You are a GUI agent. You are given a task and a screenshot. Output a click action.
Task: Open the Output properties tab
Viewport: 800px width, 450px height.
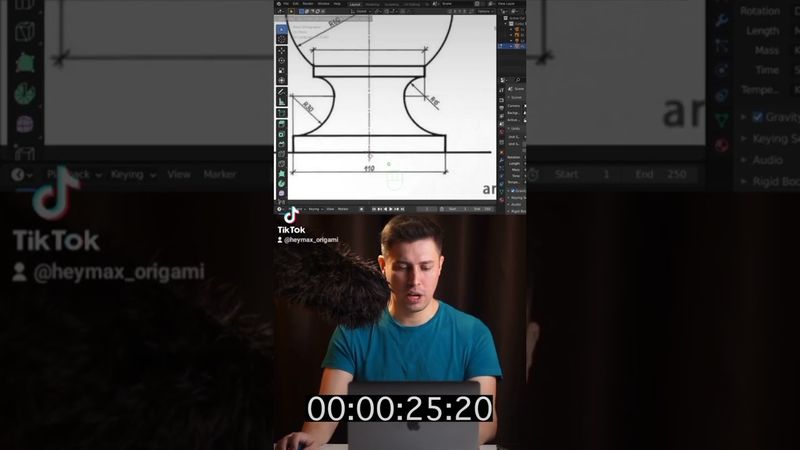point(502,108)
